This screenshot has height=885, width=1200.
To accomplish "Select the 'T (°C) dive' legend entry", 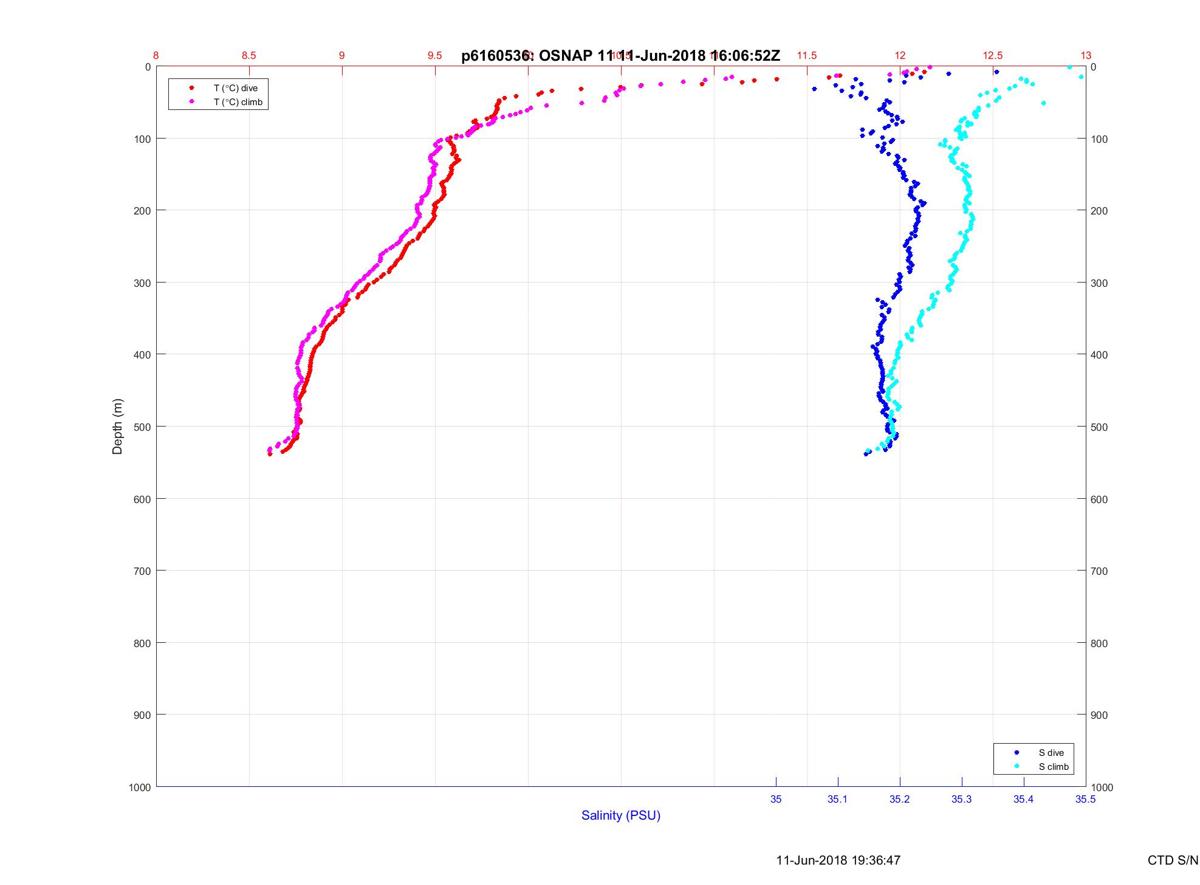I will click(235, 88).
